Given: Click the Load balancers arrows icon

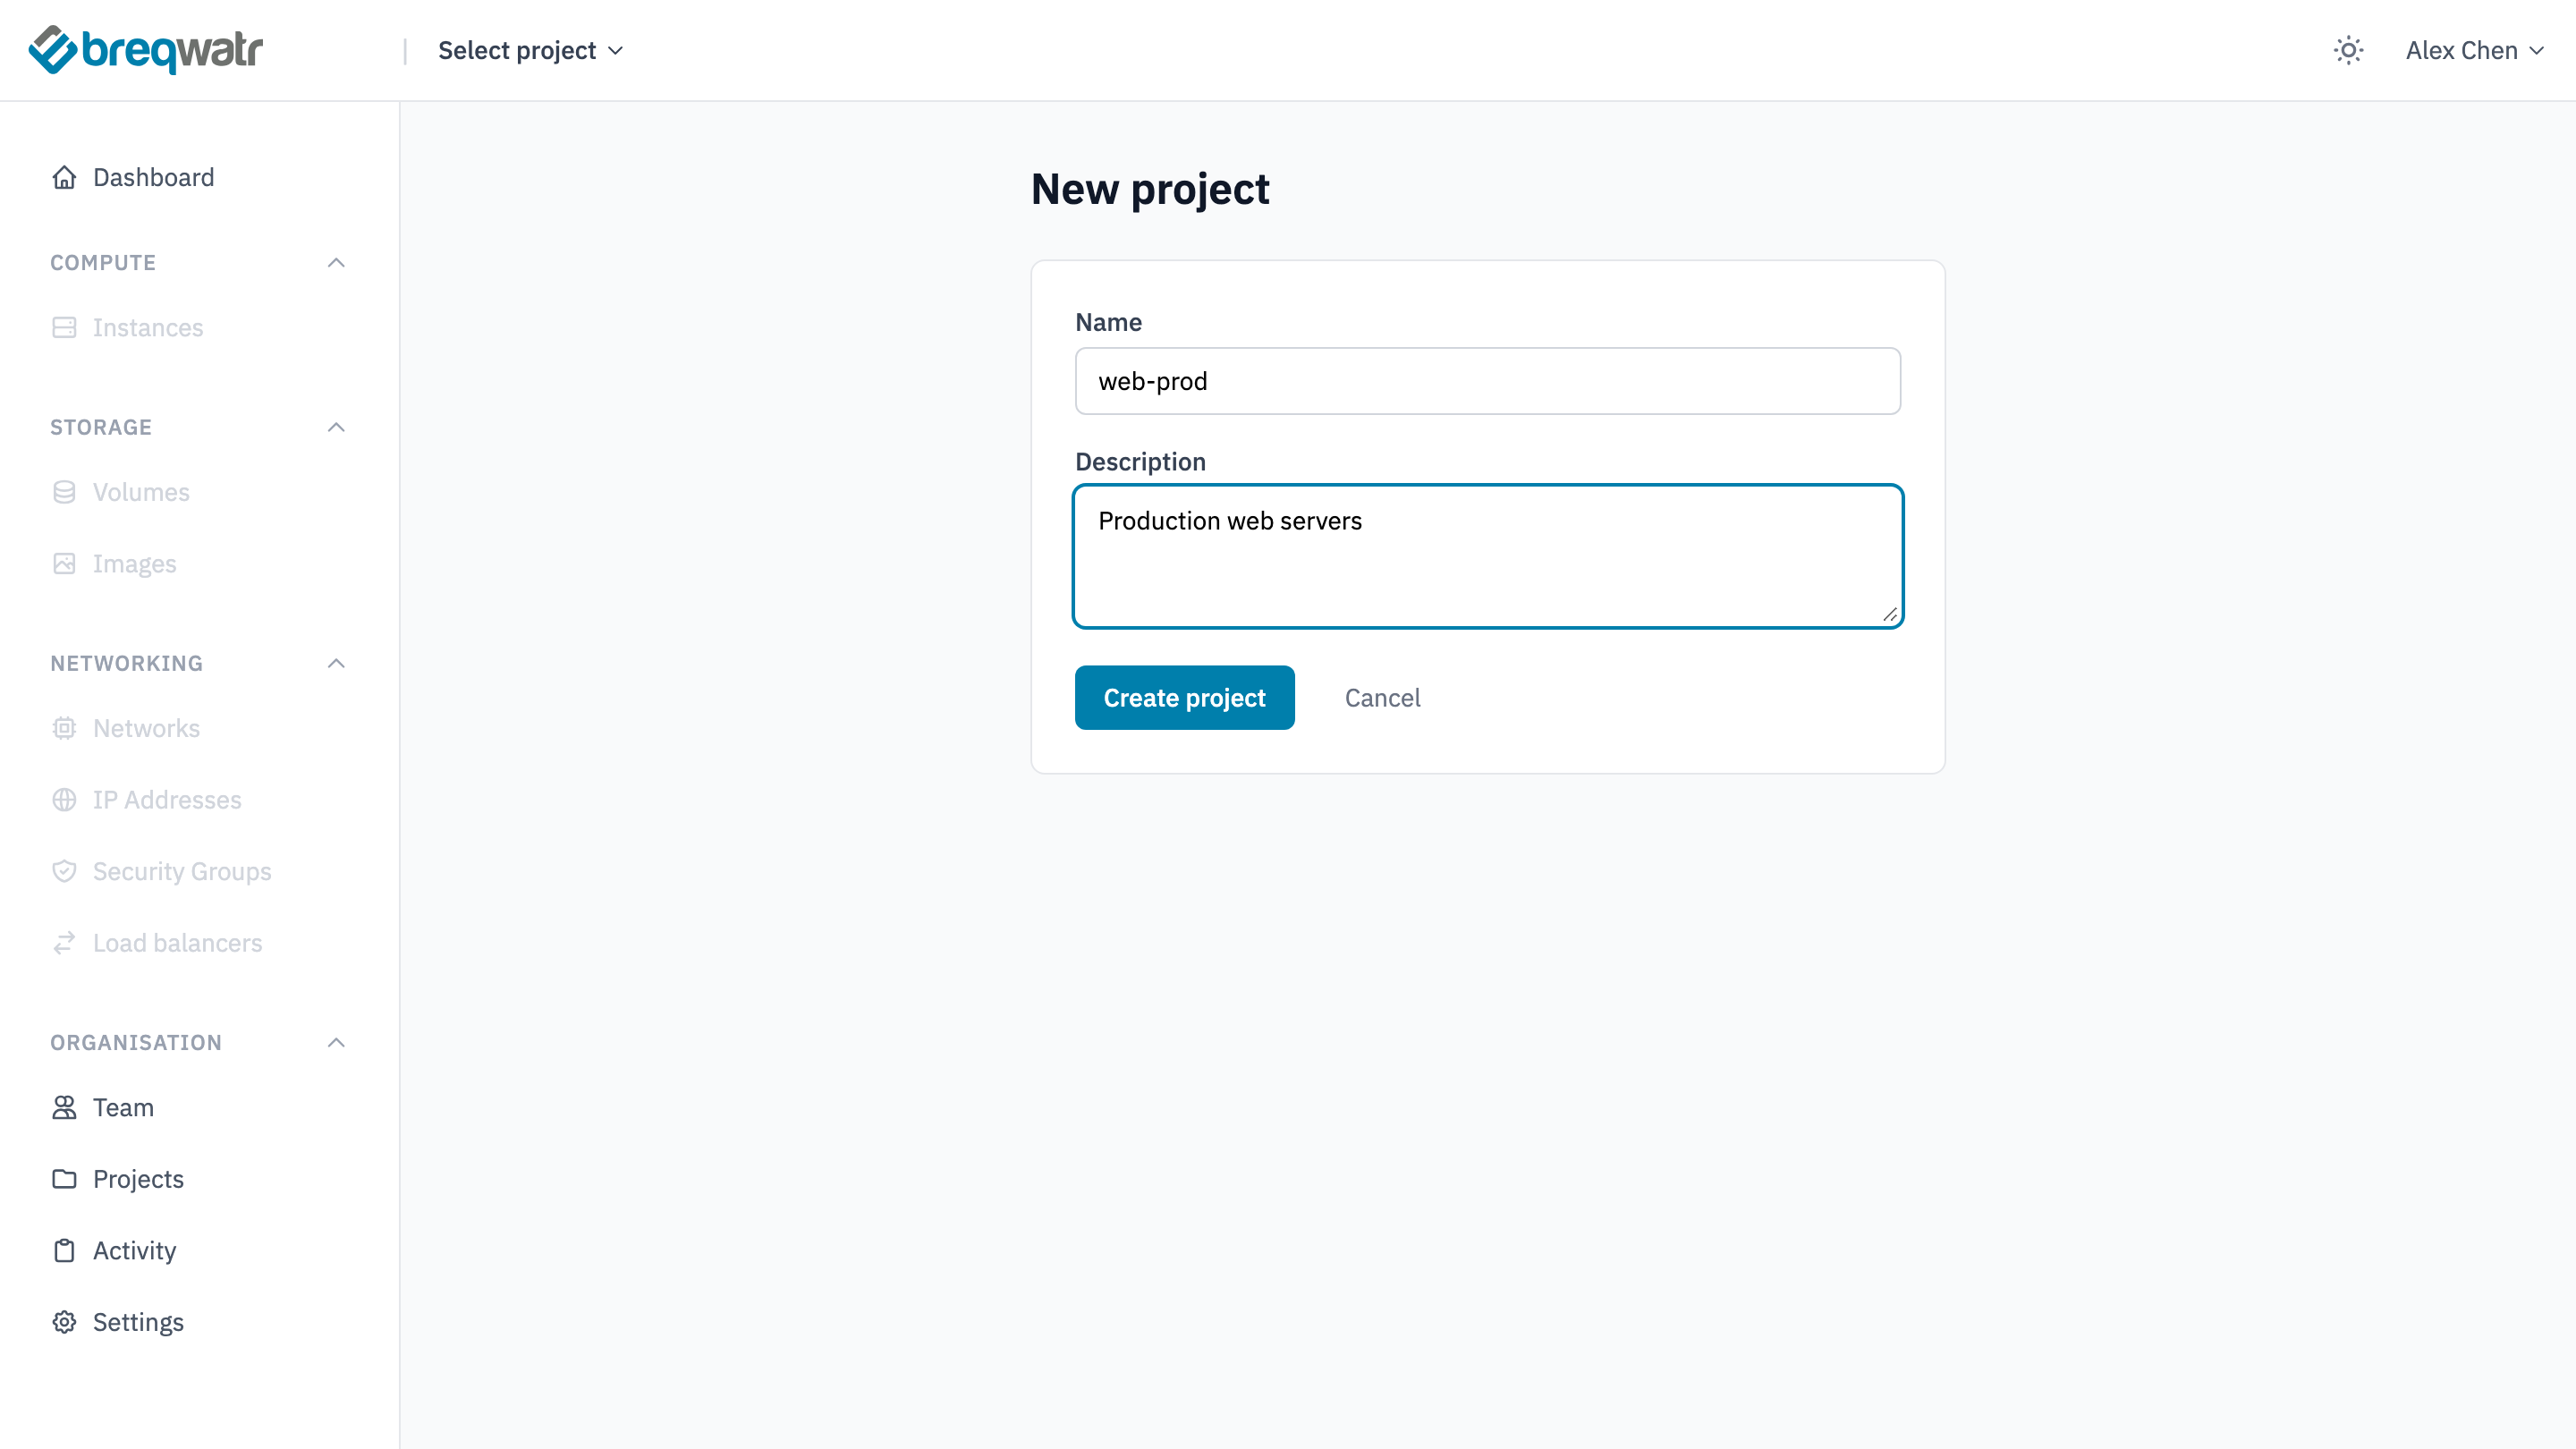Looking at the screenshot, I should click(x=64, y=943).
